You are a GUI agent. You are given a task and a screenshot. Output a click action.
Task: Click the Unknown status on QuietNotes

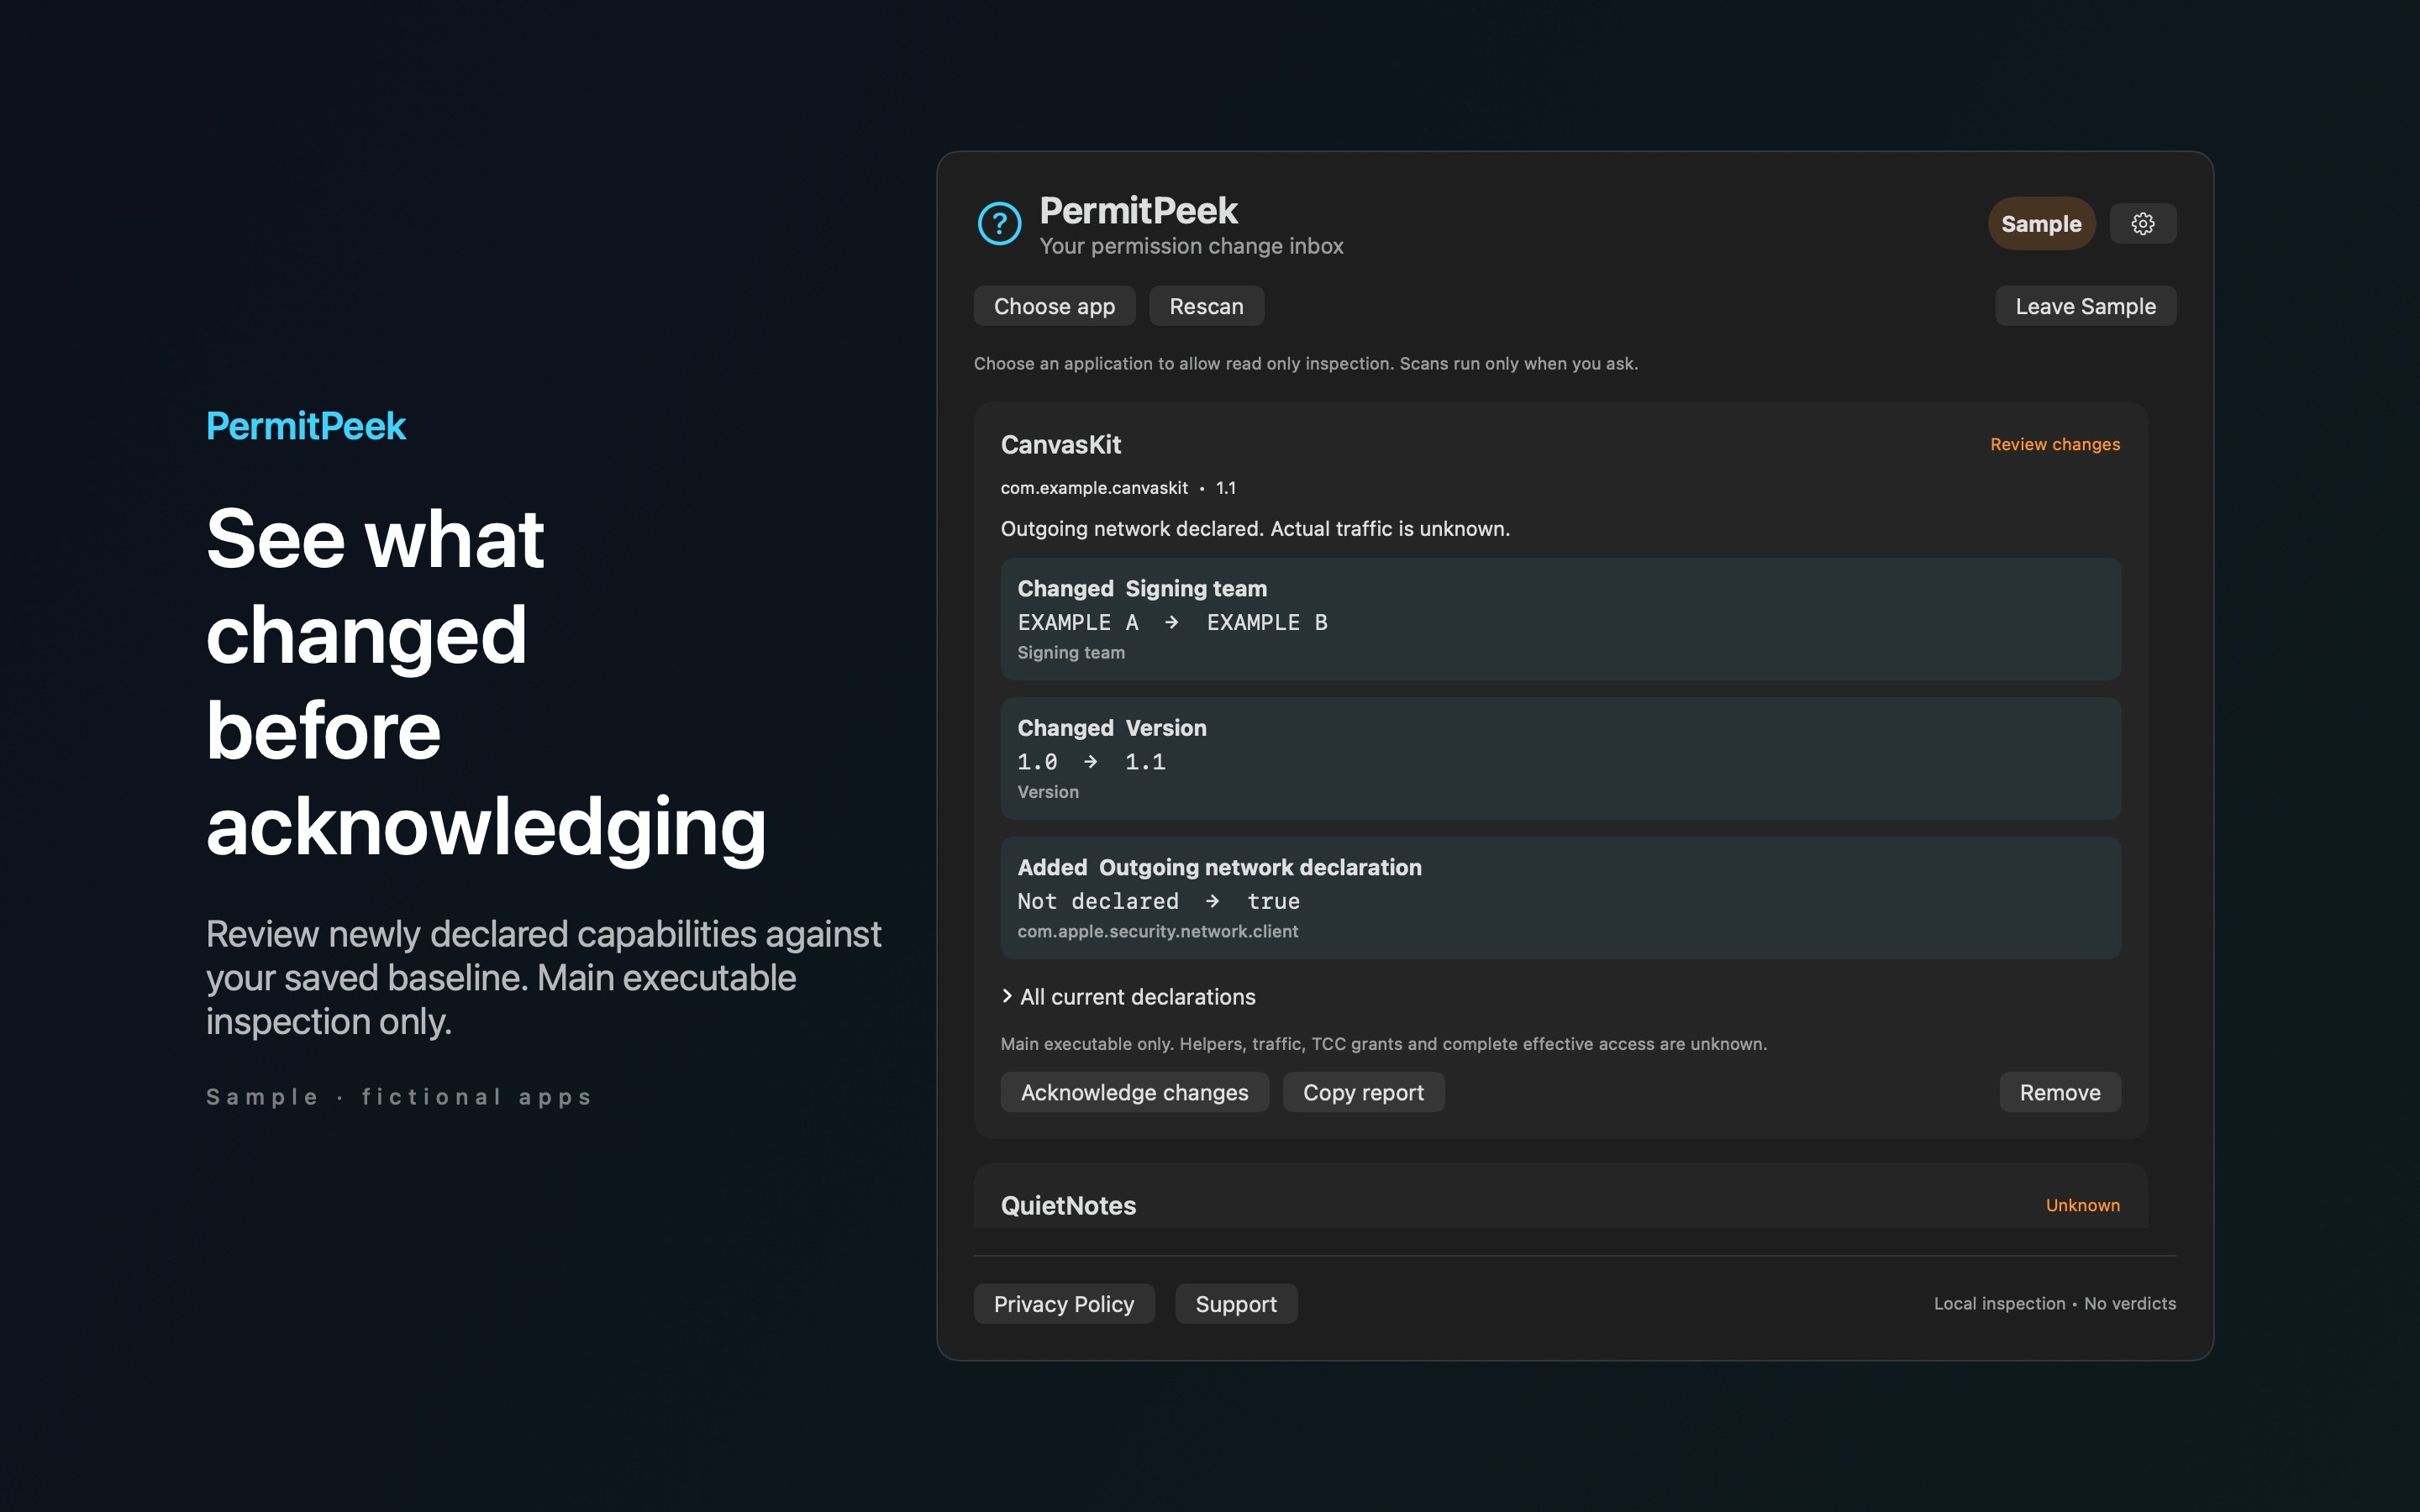pos(2082,1205)
